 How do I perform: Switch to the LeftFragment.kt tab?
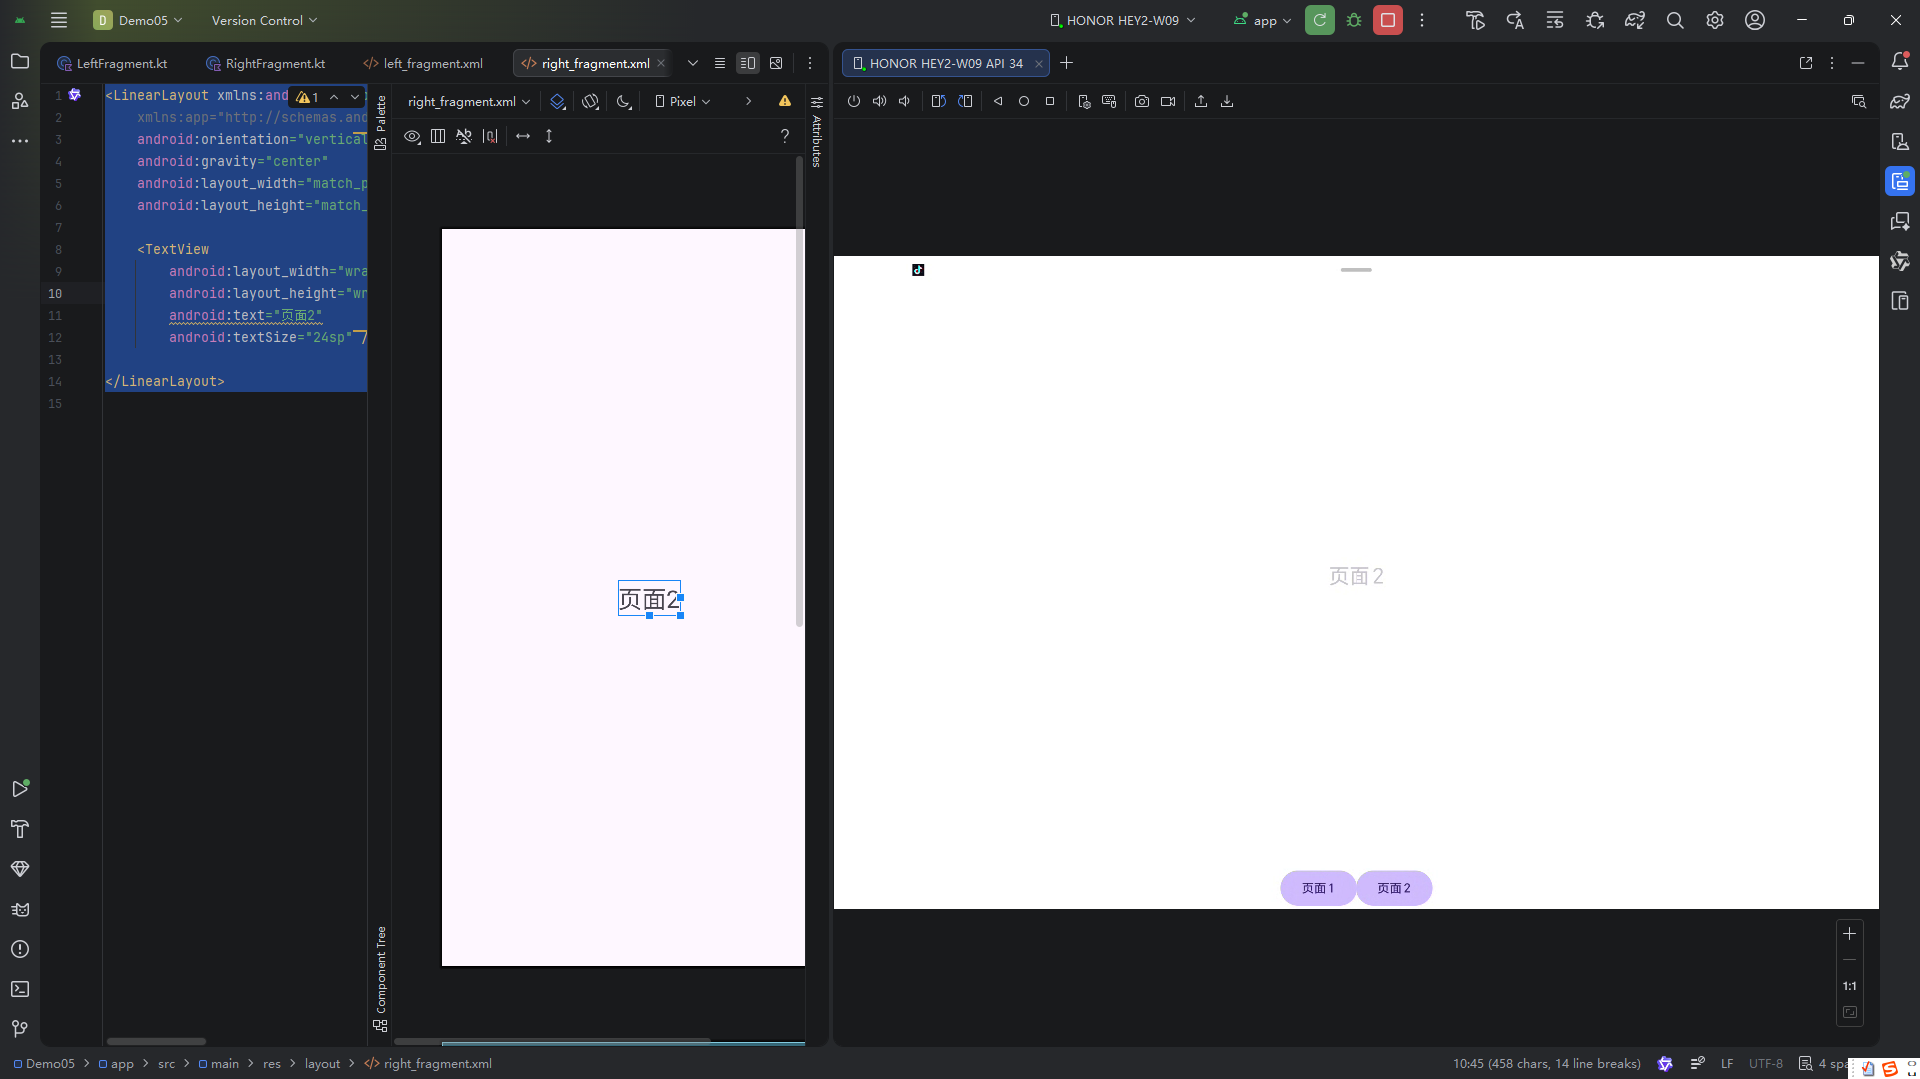(x=122, y=63)
